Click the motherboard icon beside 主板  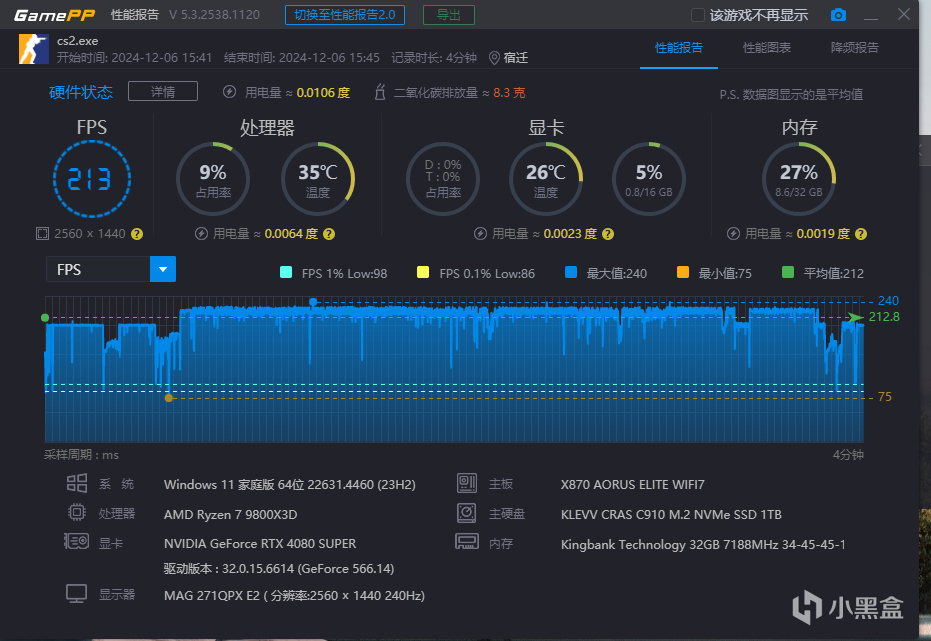point(467,483)
